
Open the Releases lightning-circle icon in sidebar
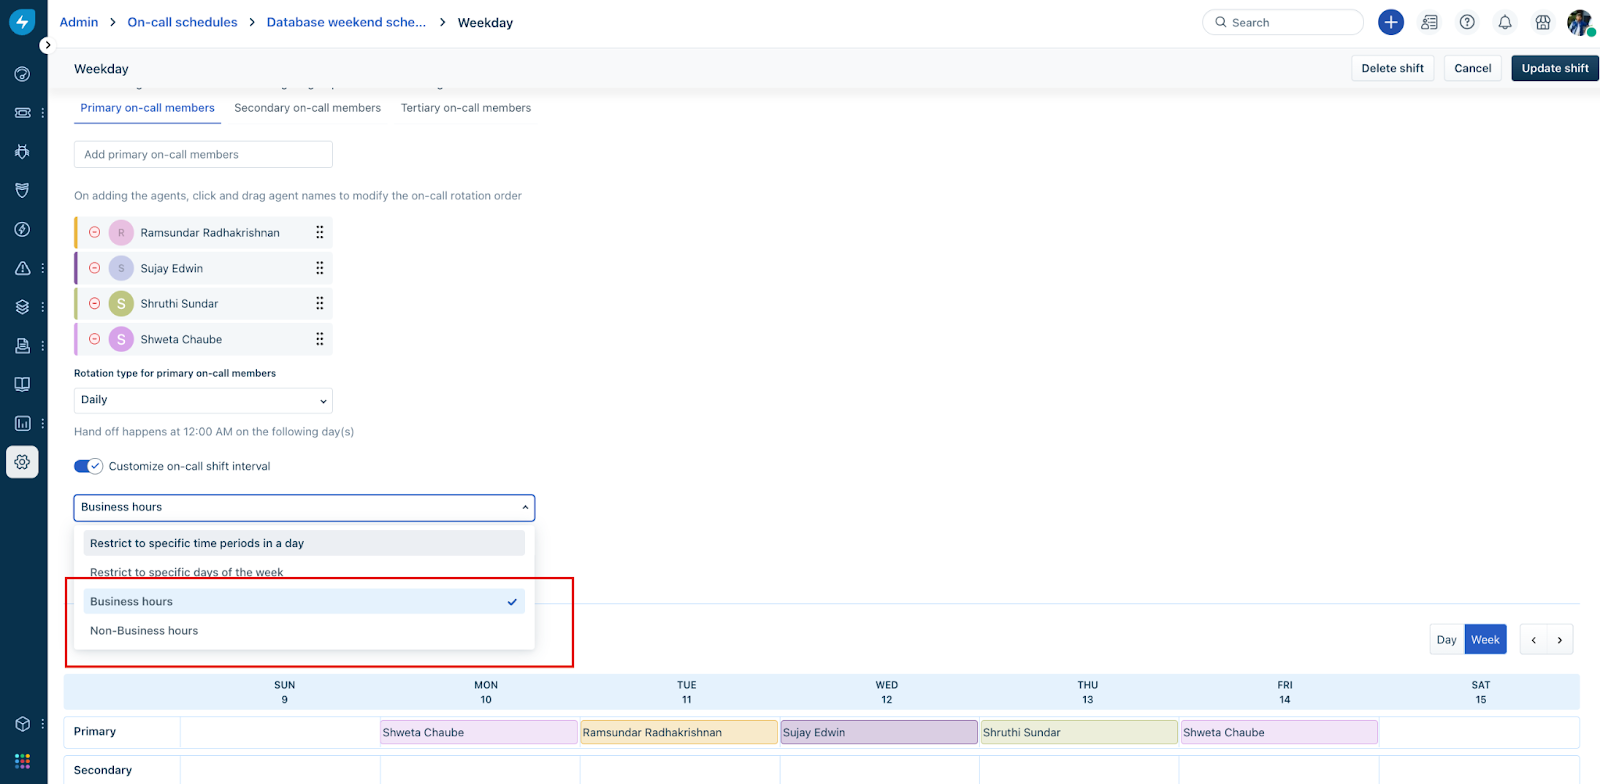pyautogui.click(x=22, y=229)
